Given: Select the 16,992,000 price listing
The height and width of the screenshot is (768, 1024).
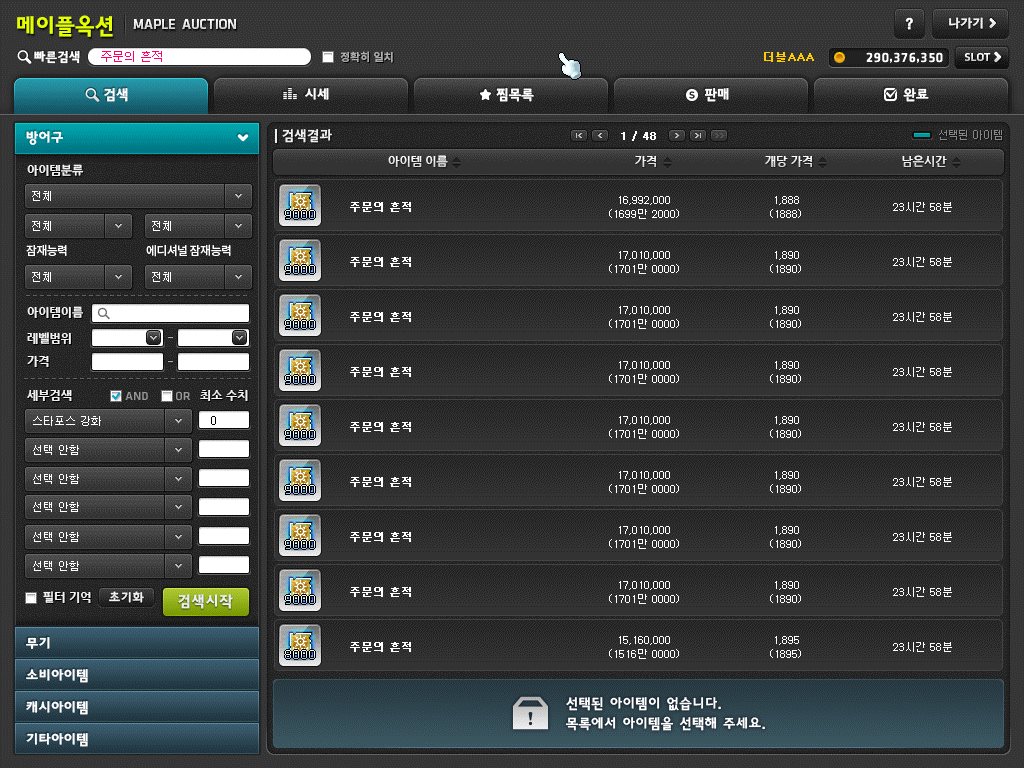Looking at the screenshot, I should (x=637, y=206).
